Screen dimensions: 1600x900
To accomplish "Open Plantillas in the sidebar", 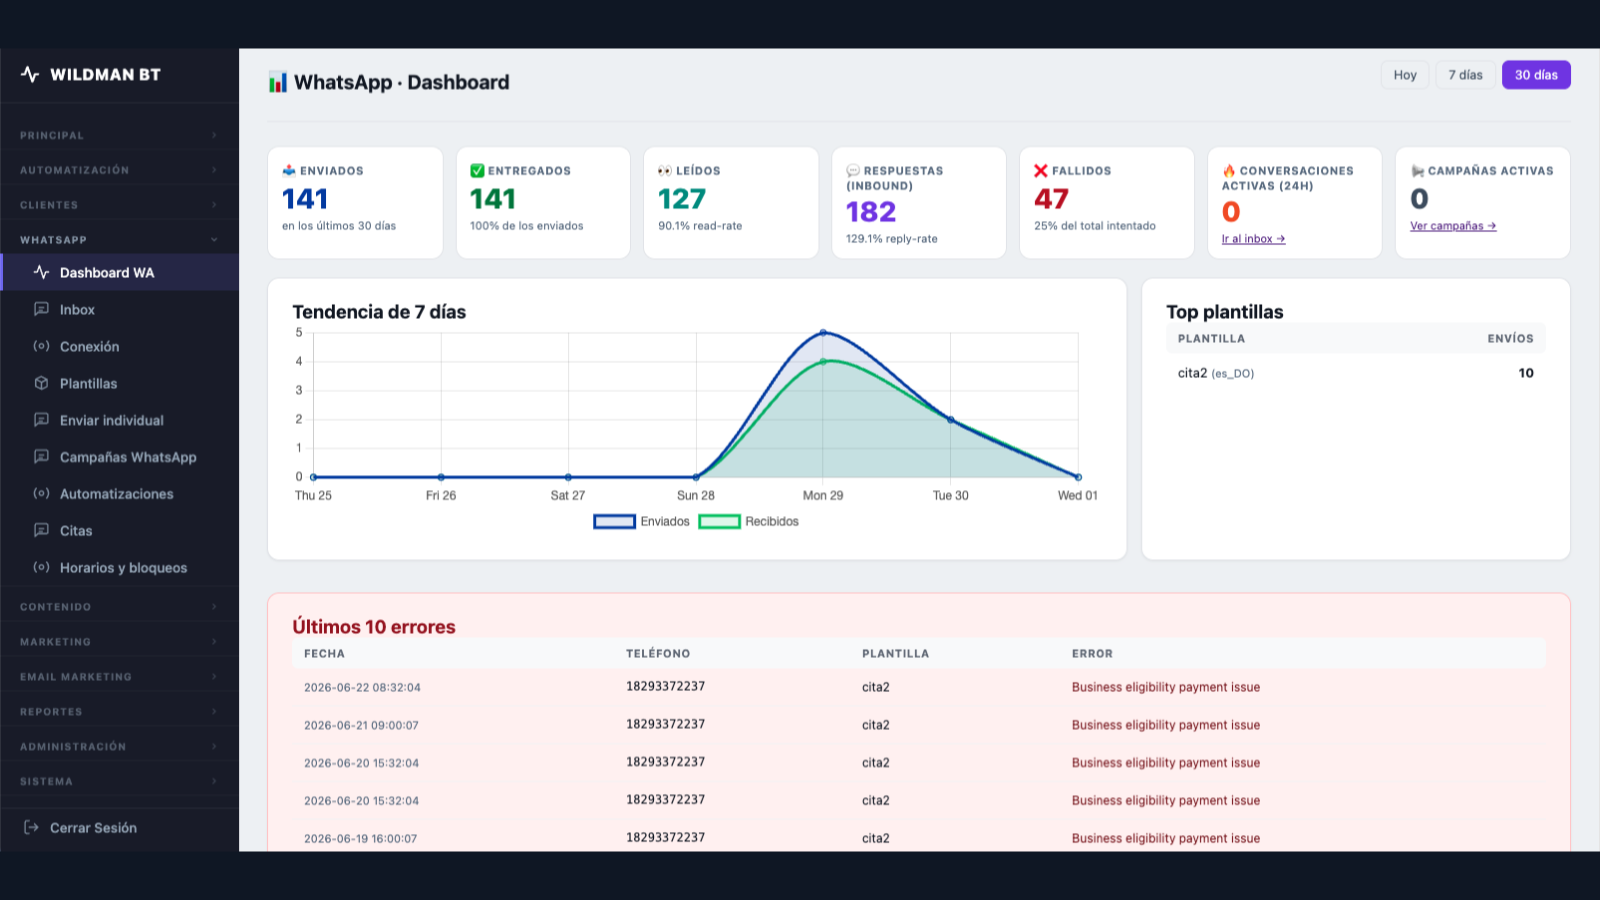I will [119, 383].
